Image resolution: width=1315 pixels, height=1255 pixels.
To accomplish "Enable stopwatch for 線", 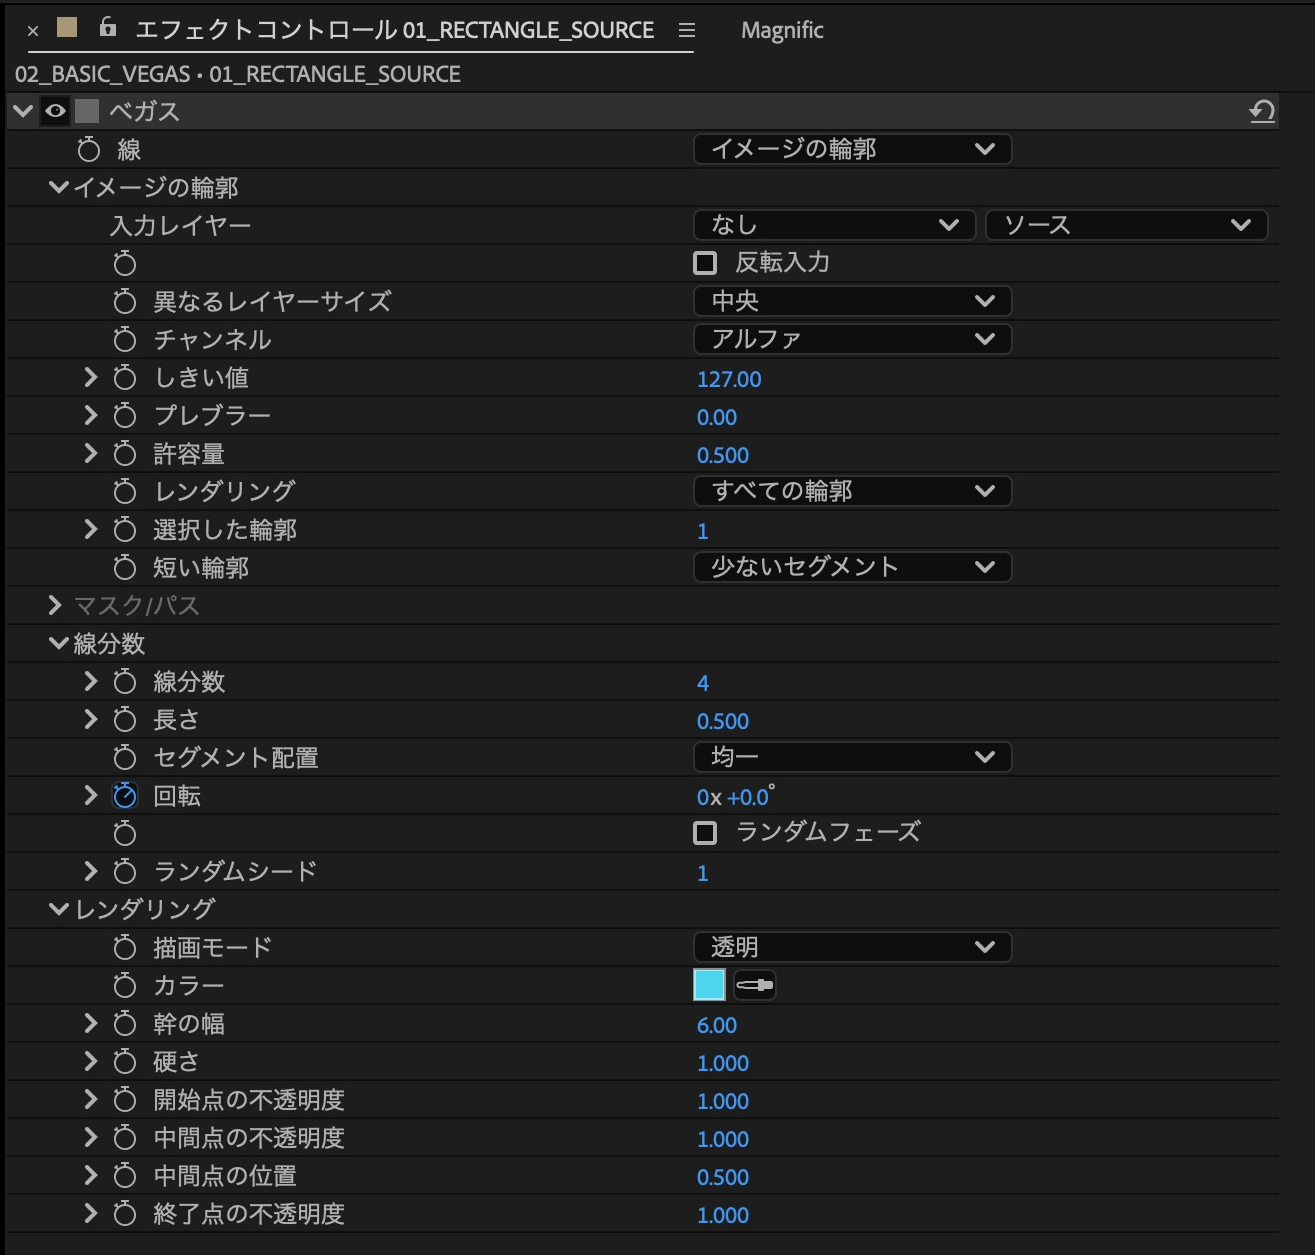I will pos(89,150).
